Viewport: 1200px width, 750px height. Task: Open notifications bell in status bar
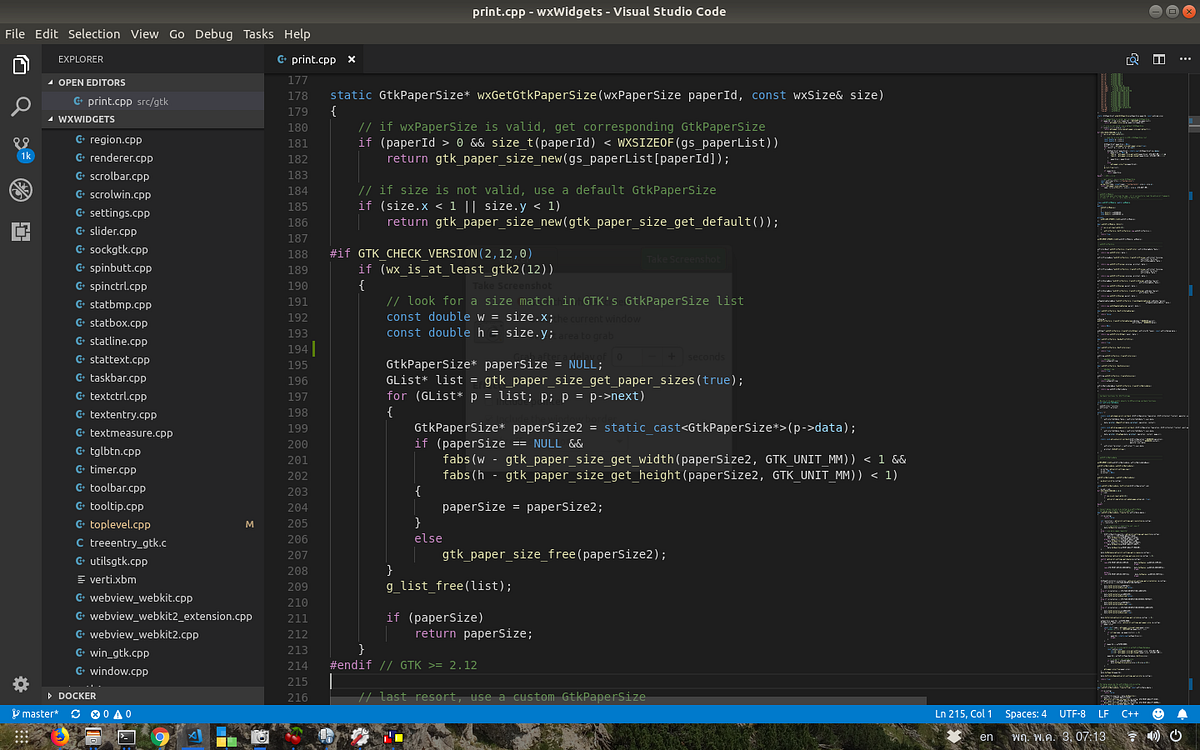1181,714
